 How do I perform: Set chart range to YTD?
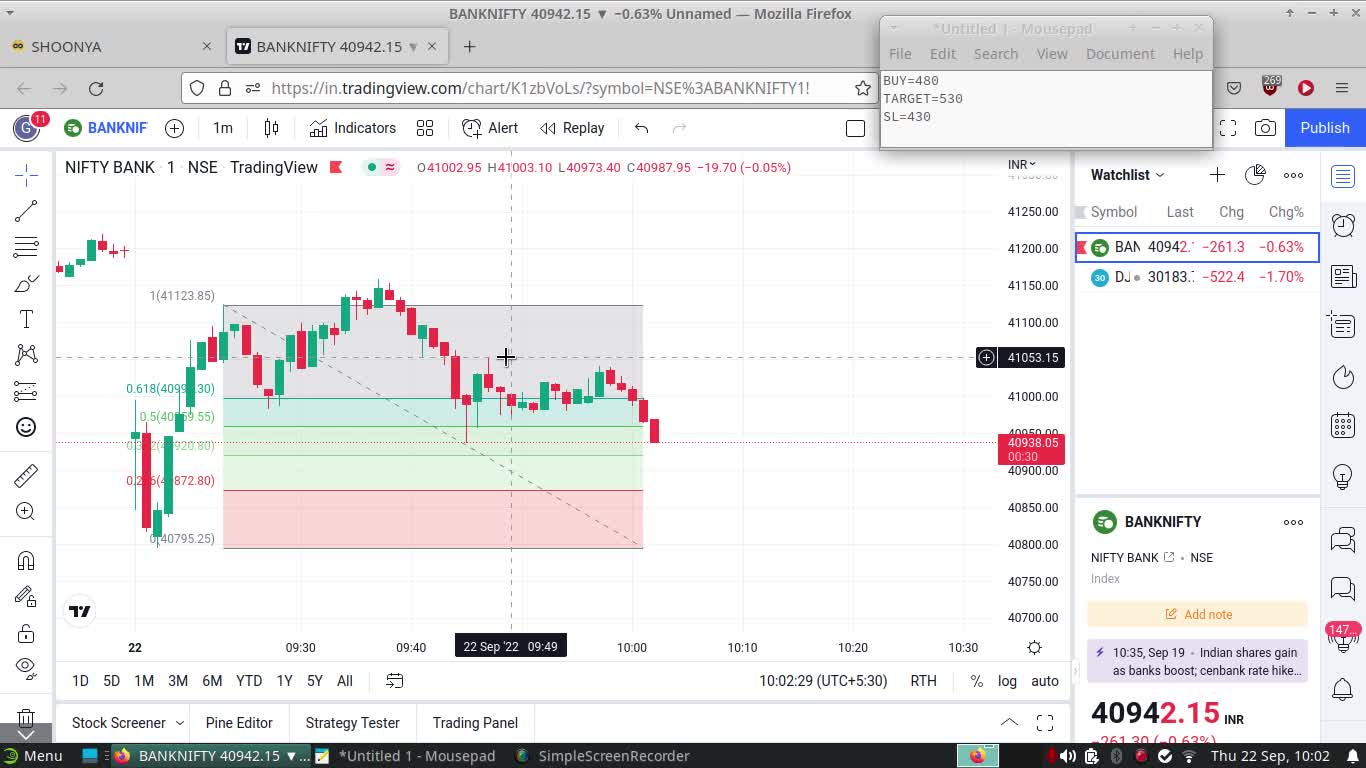(x=249, y=681)
